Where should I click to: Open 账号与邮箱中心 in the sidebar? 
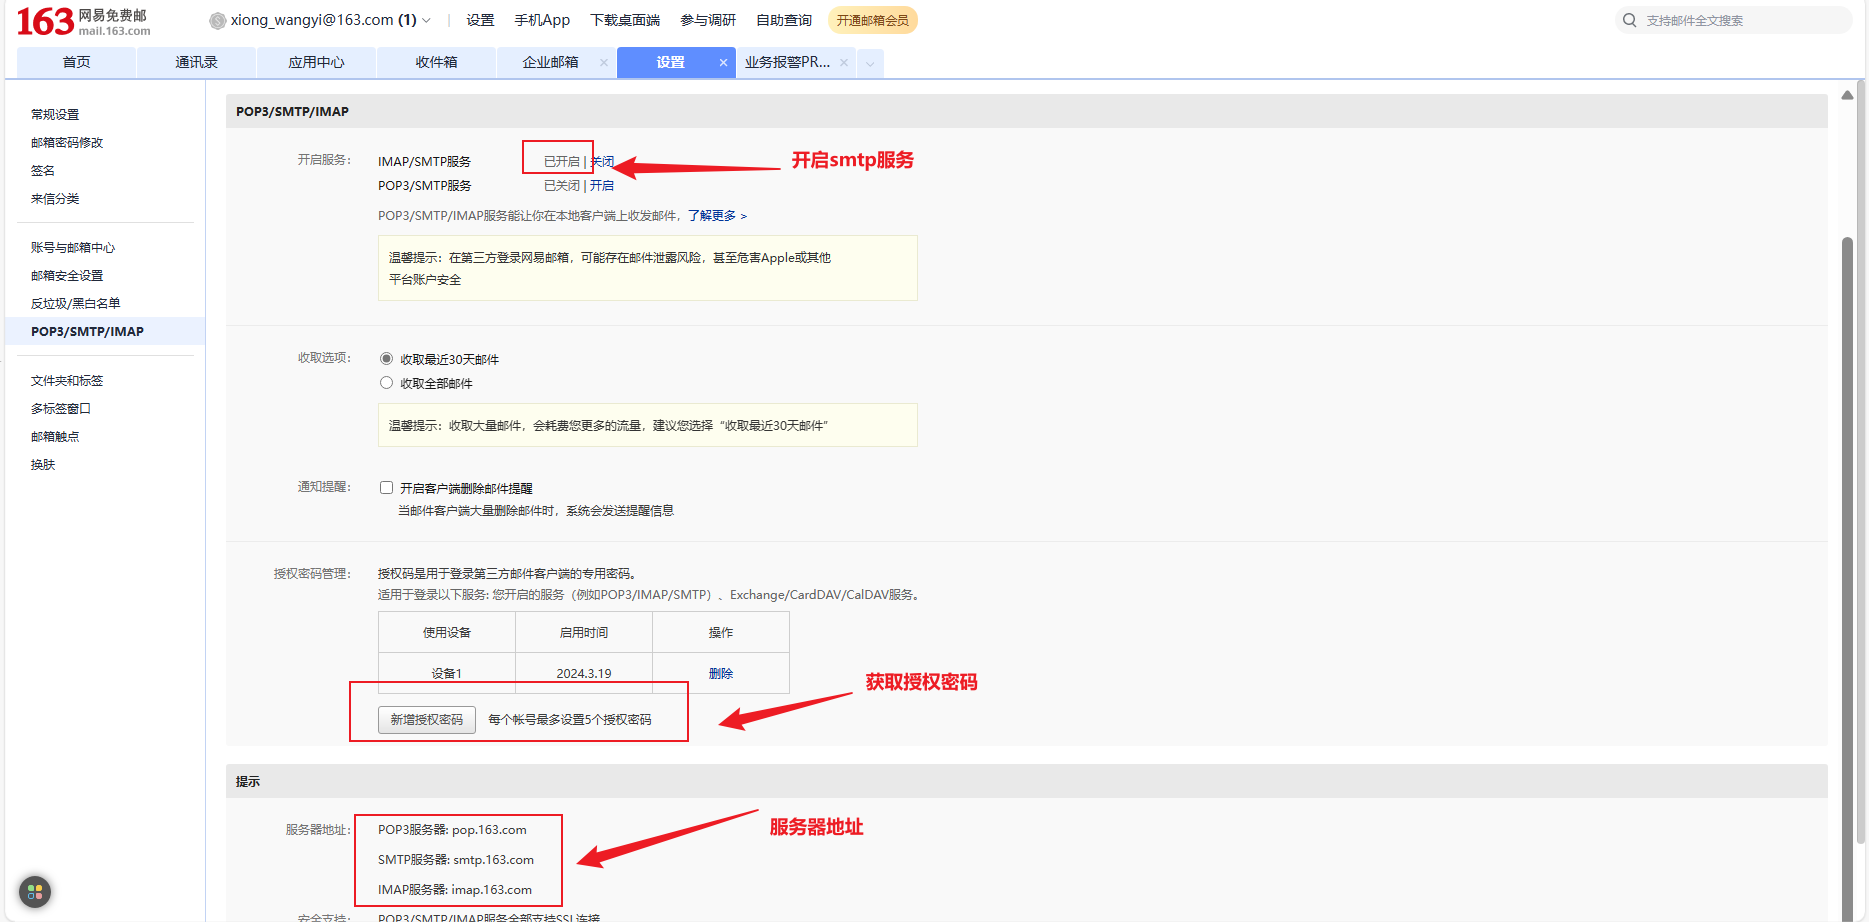(73, 247)
